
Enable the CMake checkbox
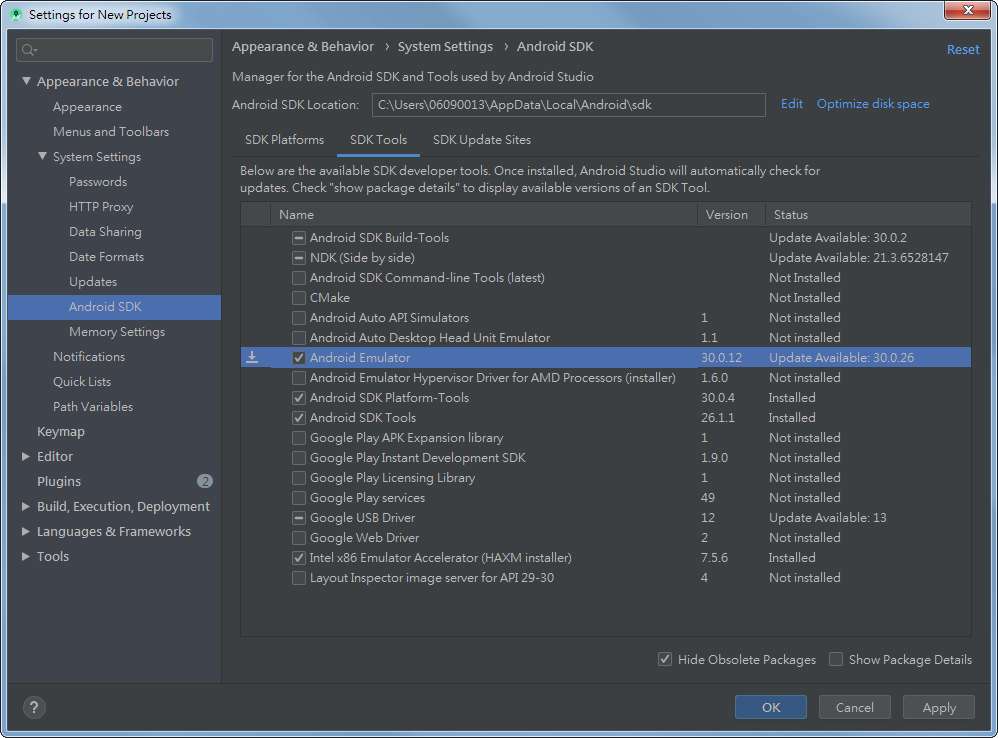[299, 298]
